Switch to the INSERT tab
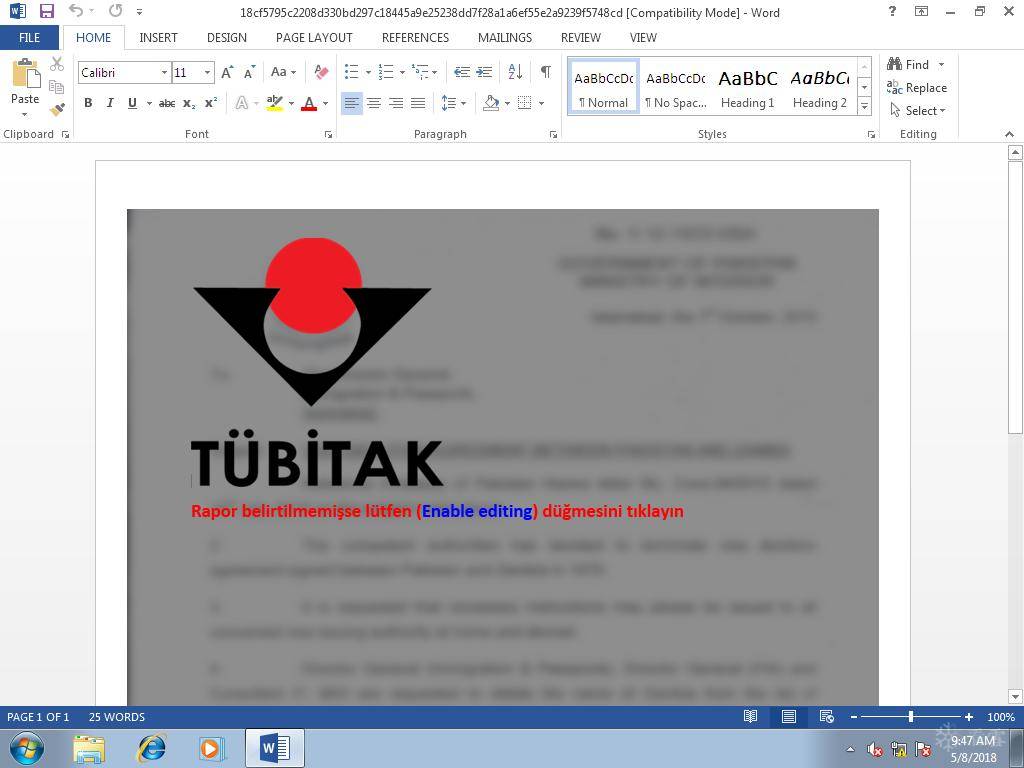The image size is (1024, 768). click(158, 38)
